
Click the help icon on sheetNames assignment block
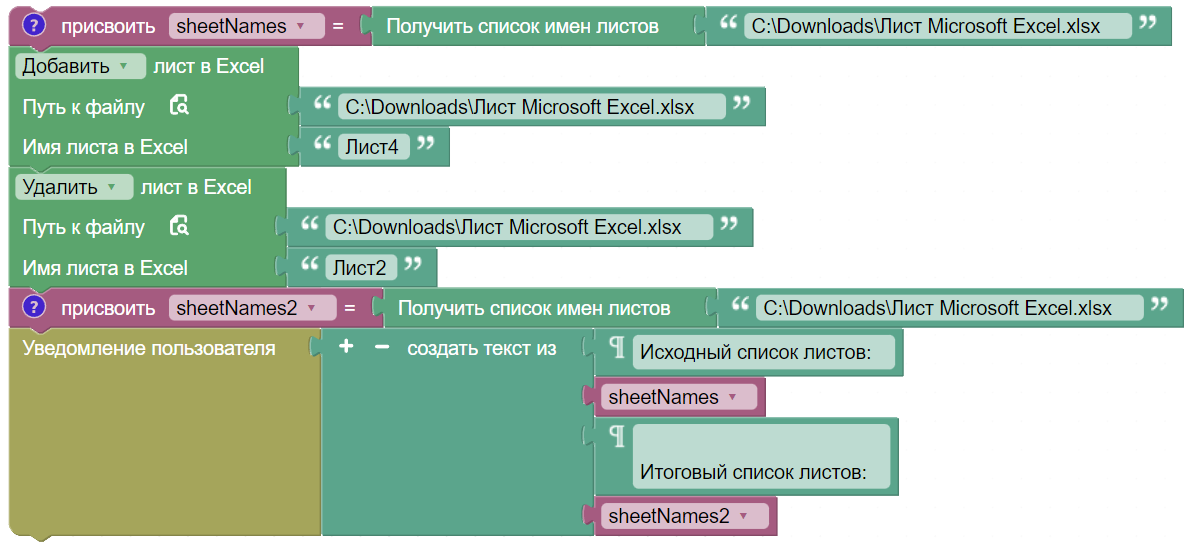click(x=34, y=26)
